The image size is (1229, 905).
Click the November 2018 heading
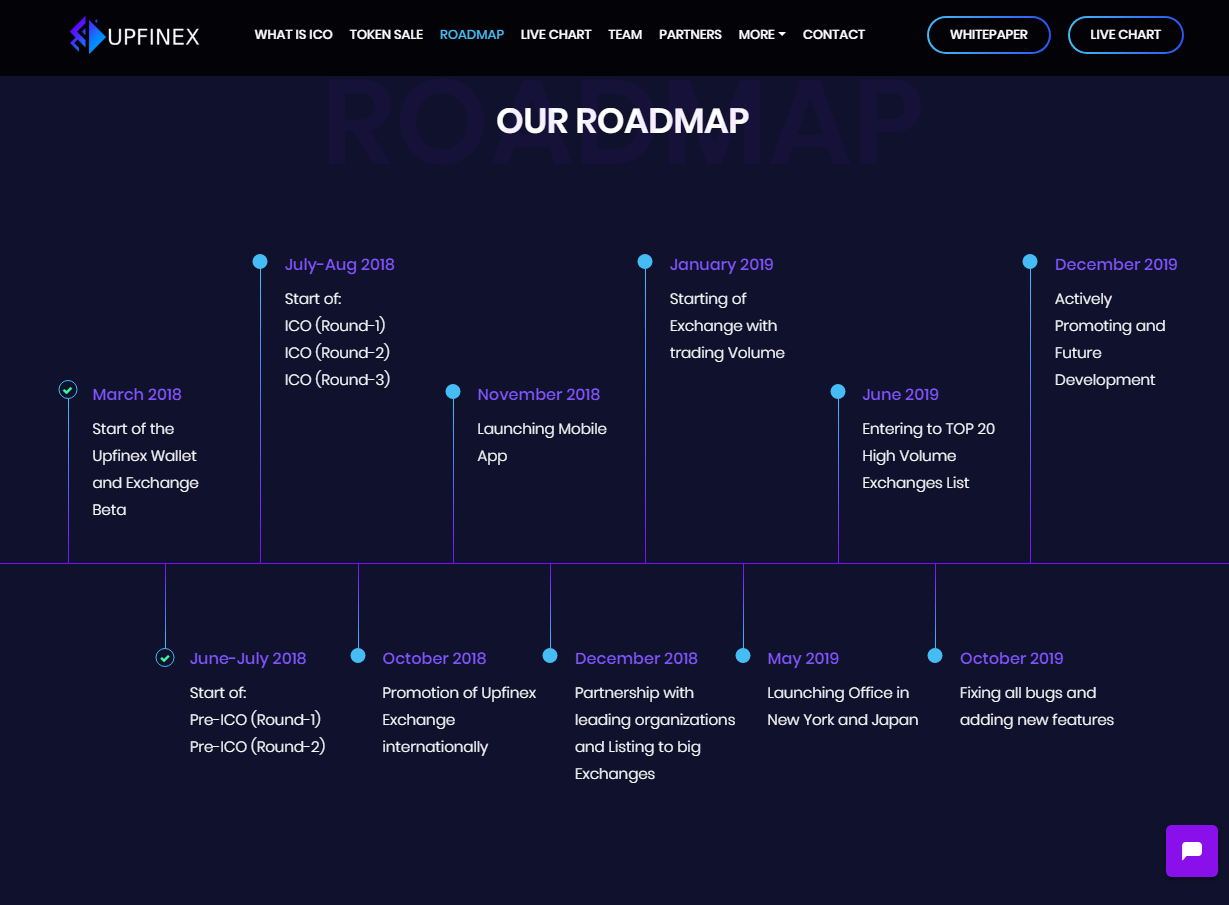point(539,394)
